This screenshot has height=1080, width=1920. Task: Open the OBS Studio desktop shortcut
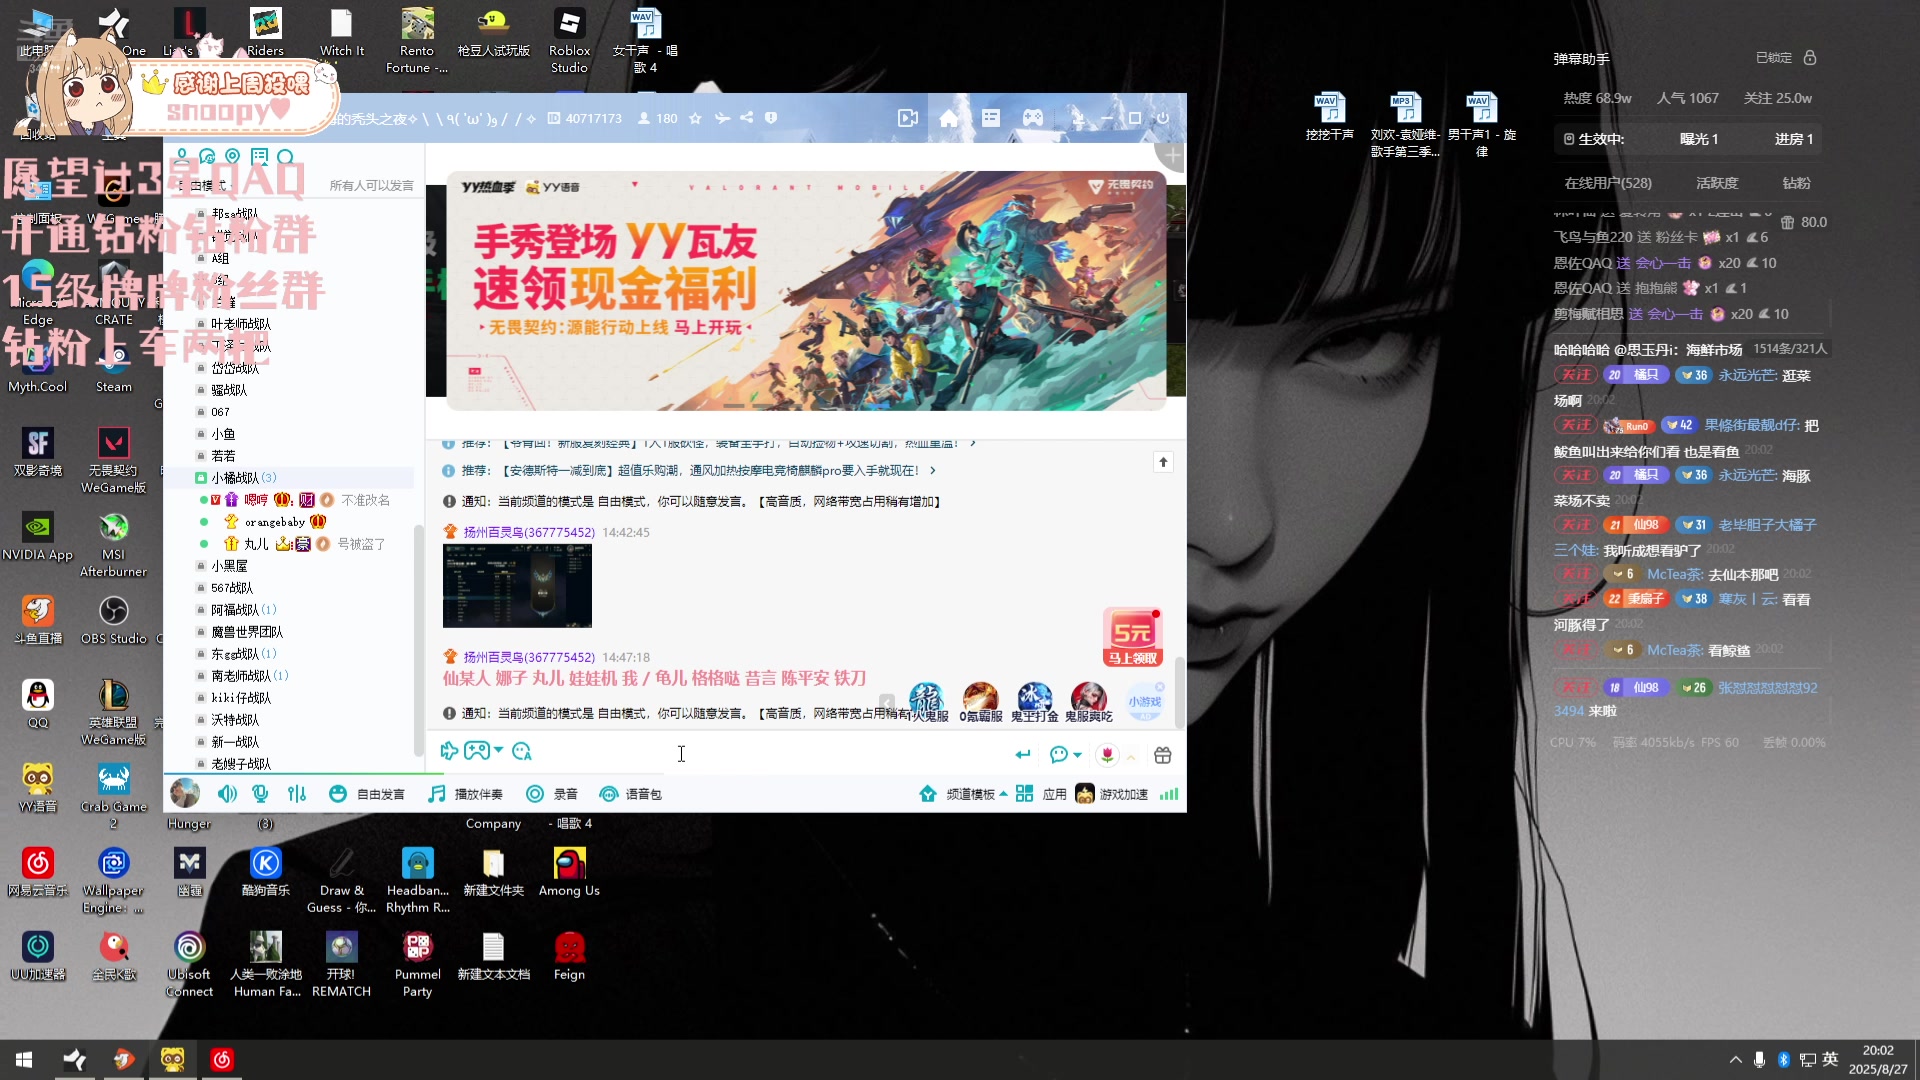click(114, 620)
